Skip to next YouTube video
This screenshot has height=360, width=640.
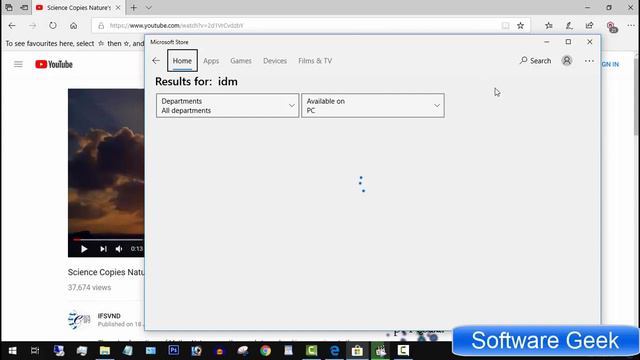[103, 249]
